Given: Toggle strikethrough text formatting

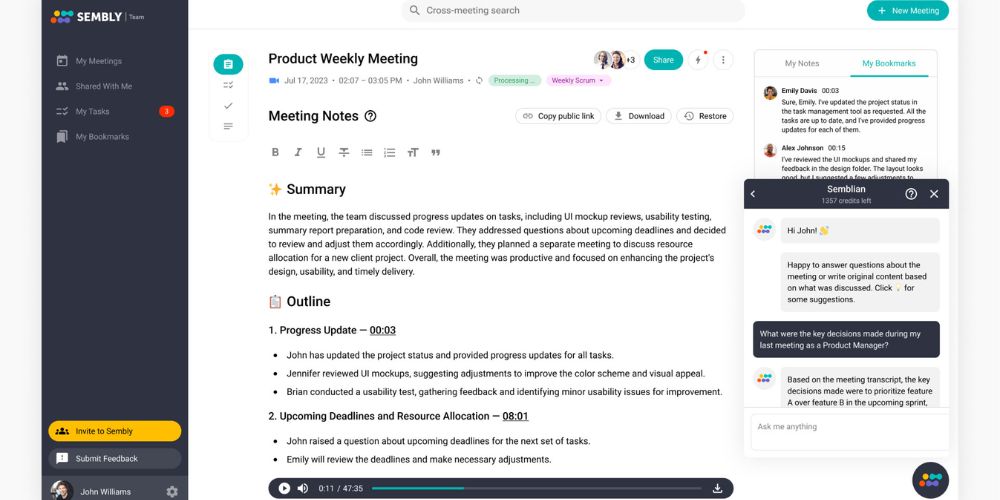Looking at the screenshot, I should [344, 152].
